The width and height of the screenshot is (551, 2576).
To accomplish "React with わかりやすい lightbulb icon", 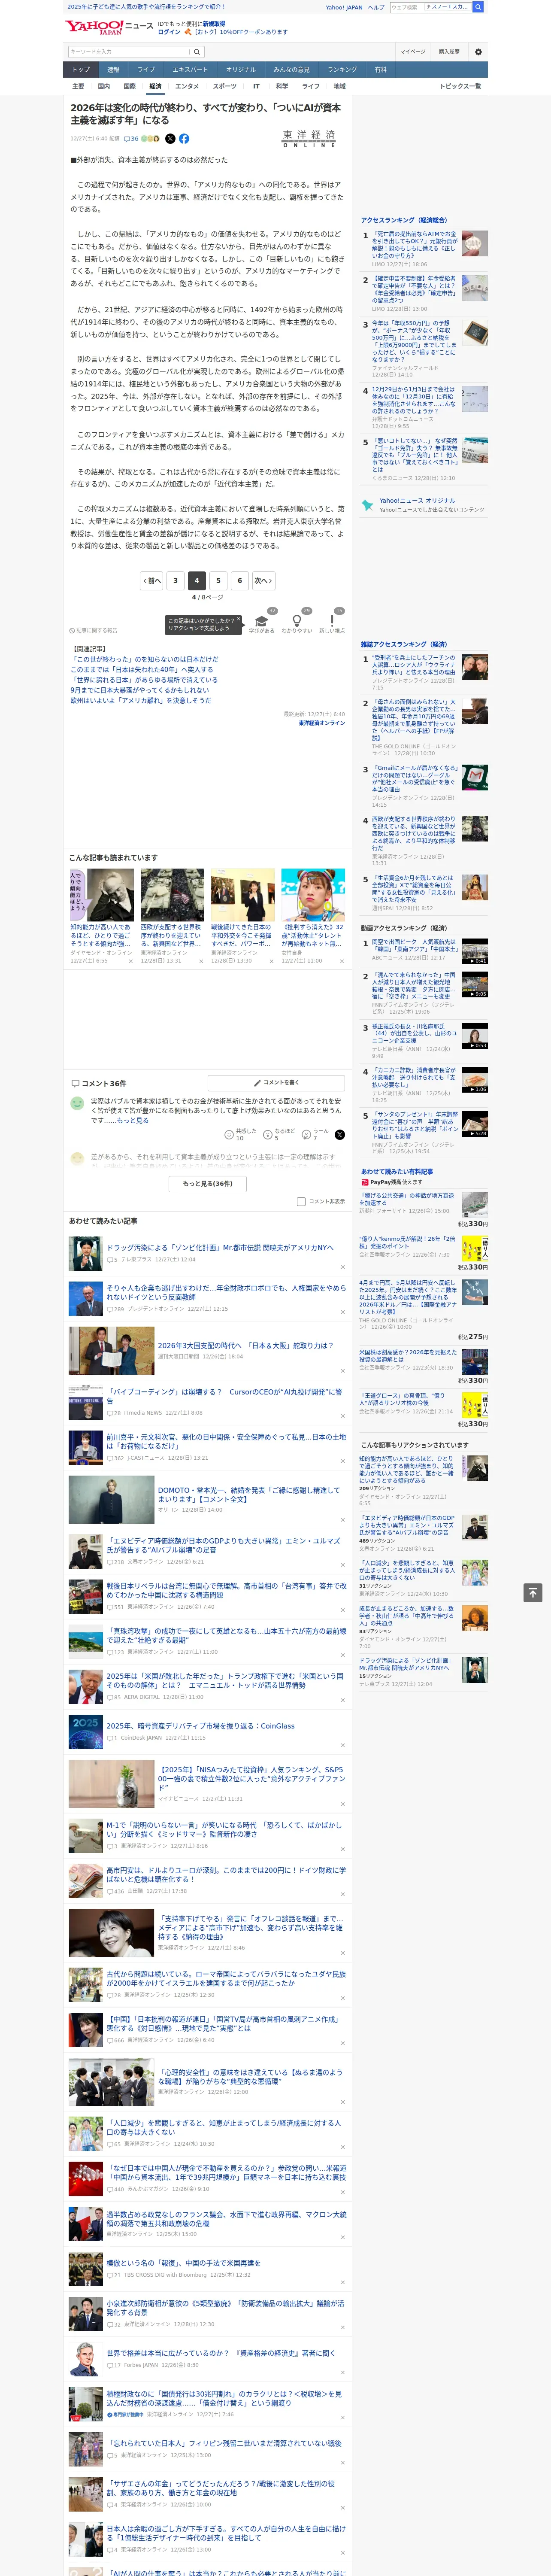I will click(297, 621).
